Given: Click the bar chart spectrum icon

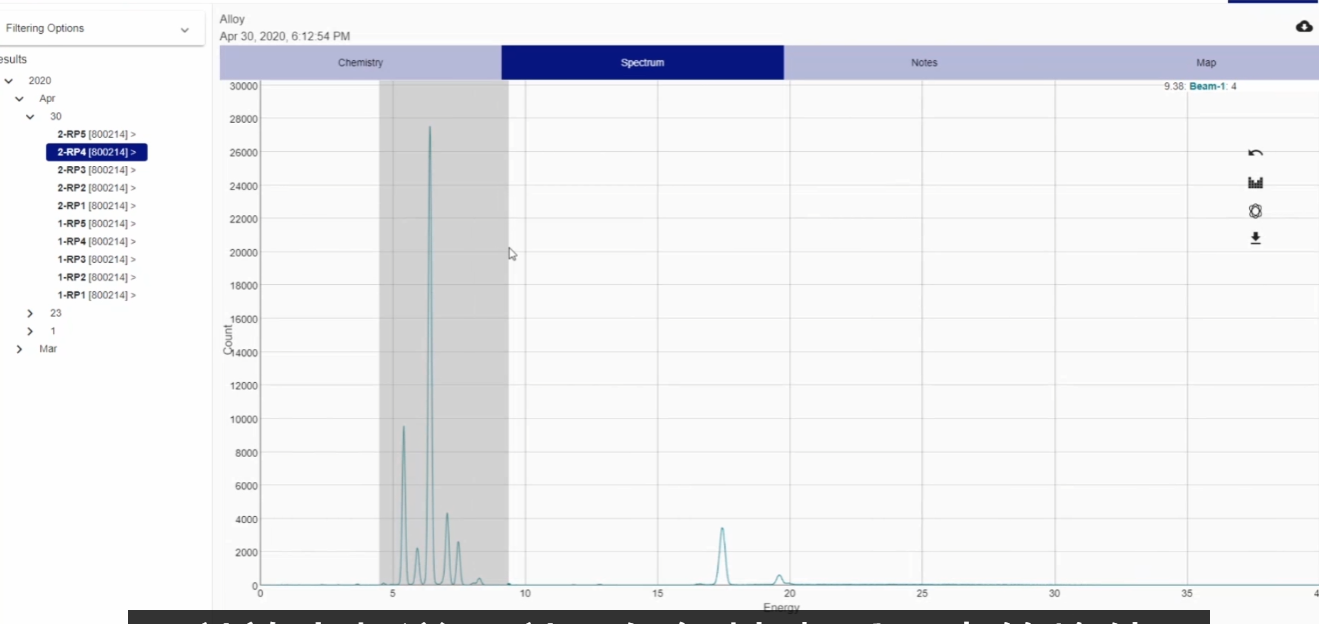Looking at the screenshot, I should (1255, 182).
